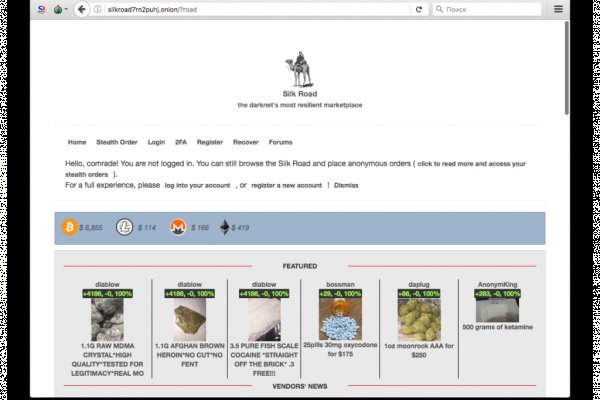Image resolution: width=600 pixels, height=400 pixels.
Task: Dismiss the not-logged-in notice
Action: coord(346,185)
